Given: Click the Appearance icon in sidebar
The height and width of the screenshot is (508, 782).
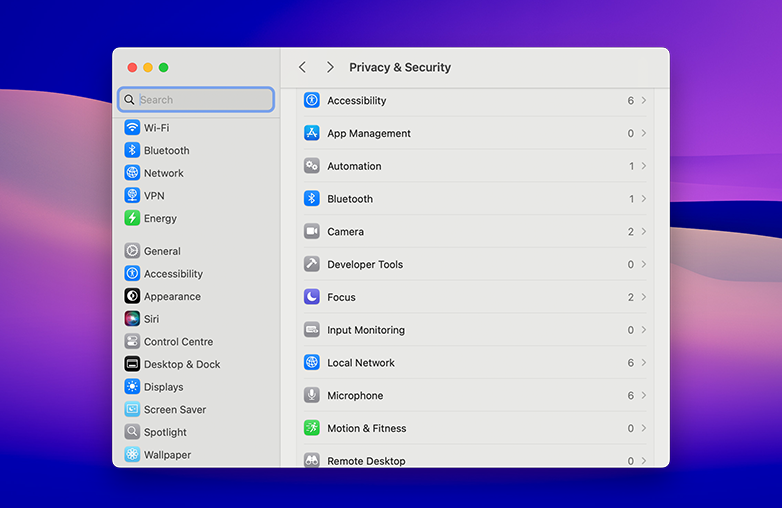Looking at the screenshot, I should [x=132, y=296].
